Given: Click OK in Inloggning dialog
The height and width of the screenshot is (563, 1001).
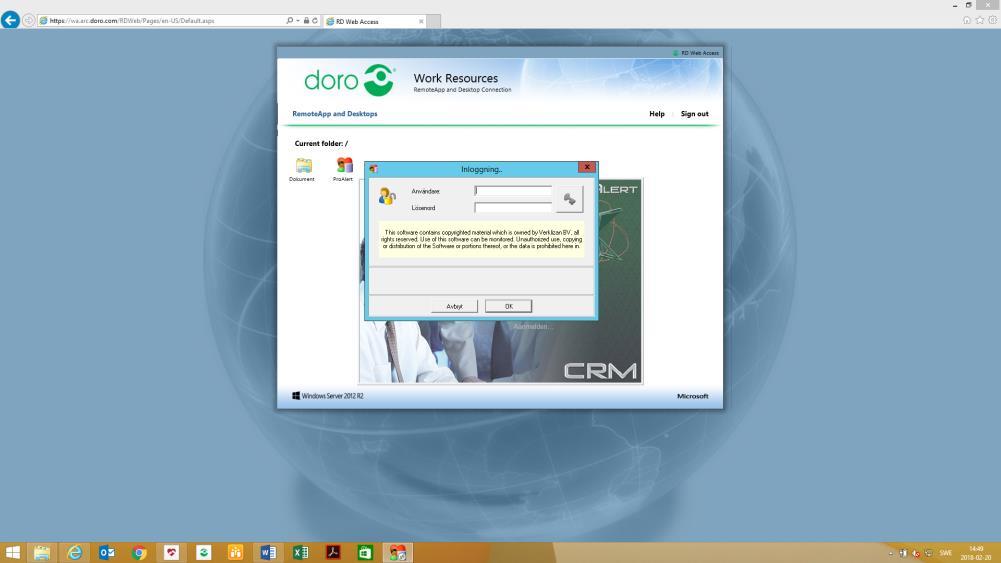Looking at the screenshot, I should pos(508,306).
